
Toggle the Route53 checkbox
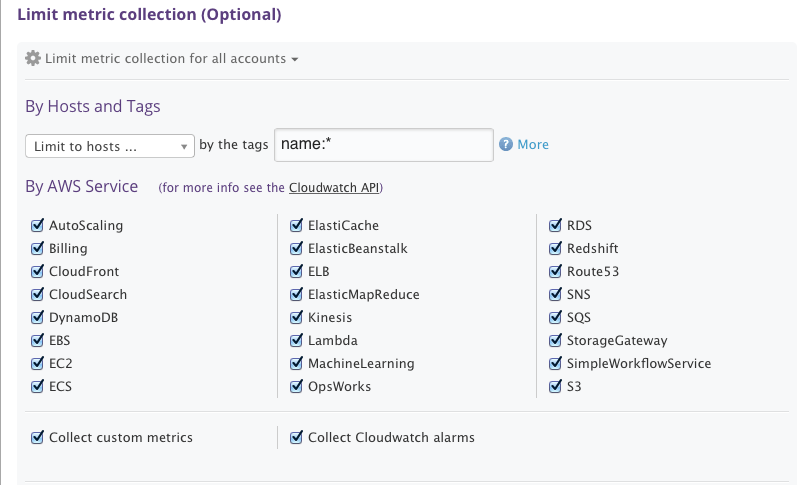556,271
